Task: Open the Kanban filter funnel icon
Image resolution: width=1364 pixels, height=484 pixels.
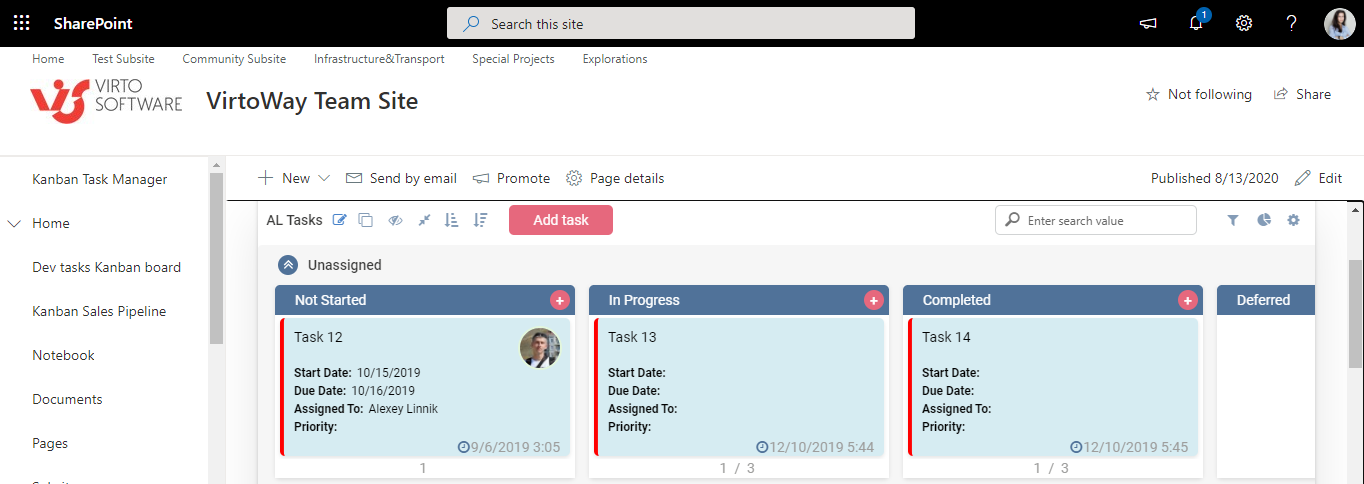Action: 1233,220
